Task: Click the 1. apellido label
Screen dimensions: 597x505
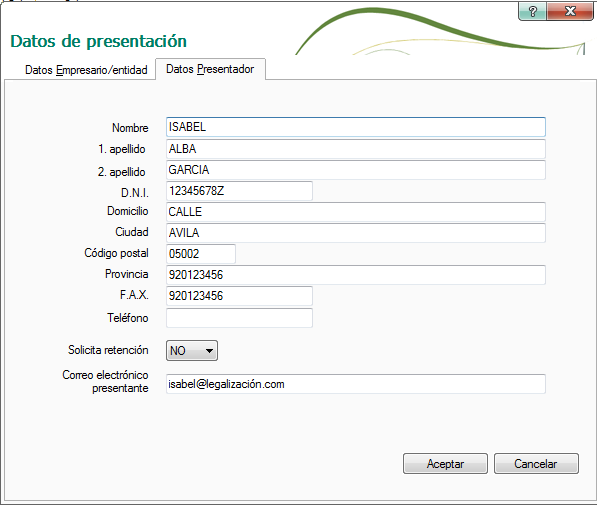Action: pyautogui.click(x=121, y=149)
